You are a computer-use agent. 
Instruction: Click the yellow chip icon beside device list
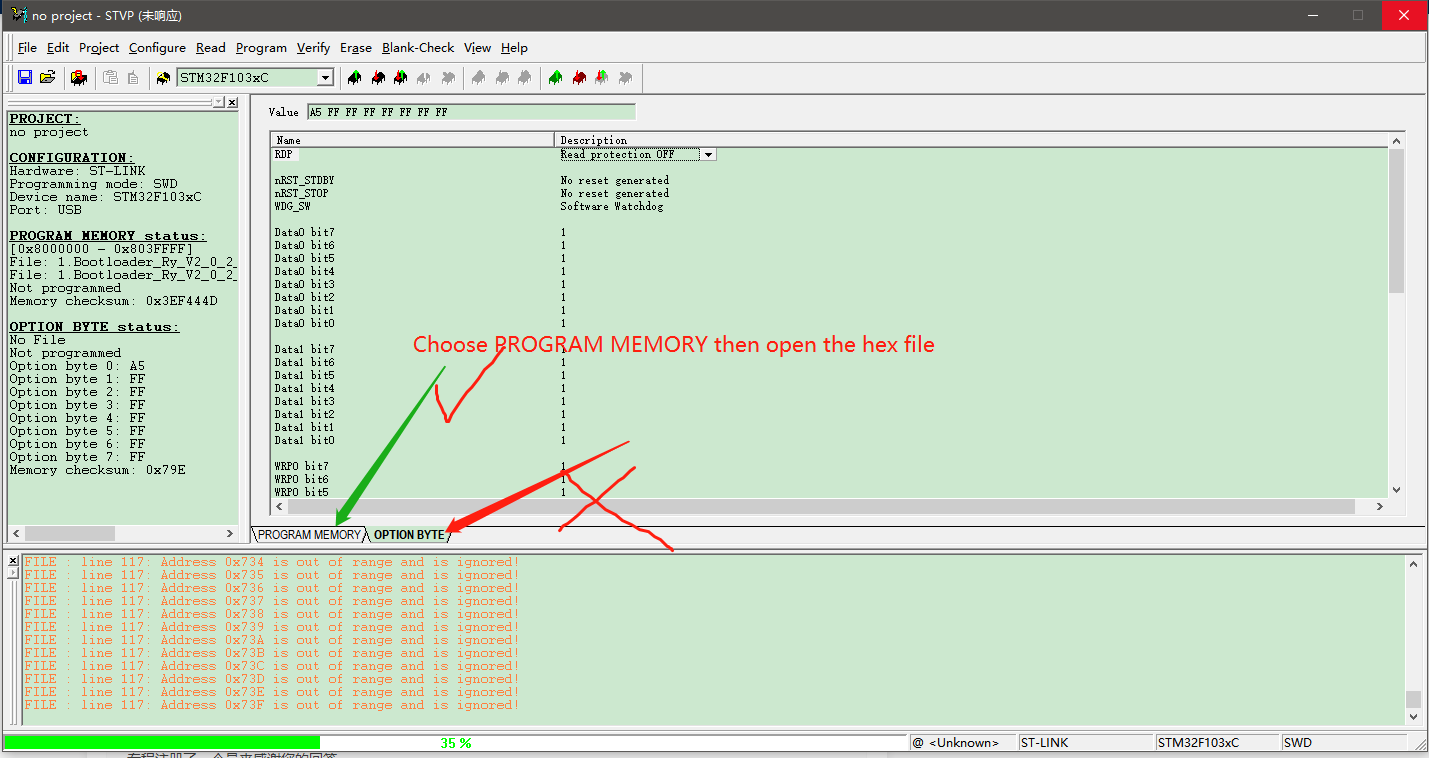coord(163,77)
